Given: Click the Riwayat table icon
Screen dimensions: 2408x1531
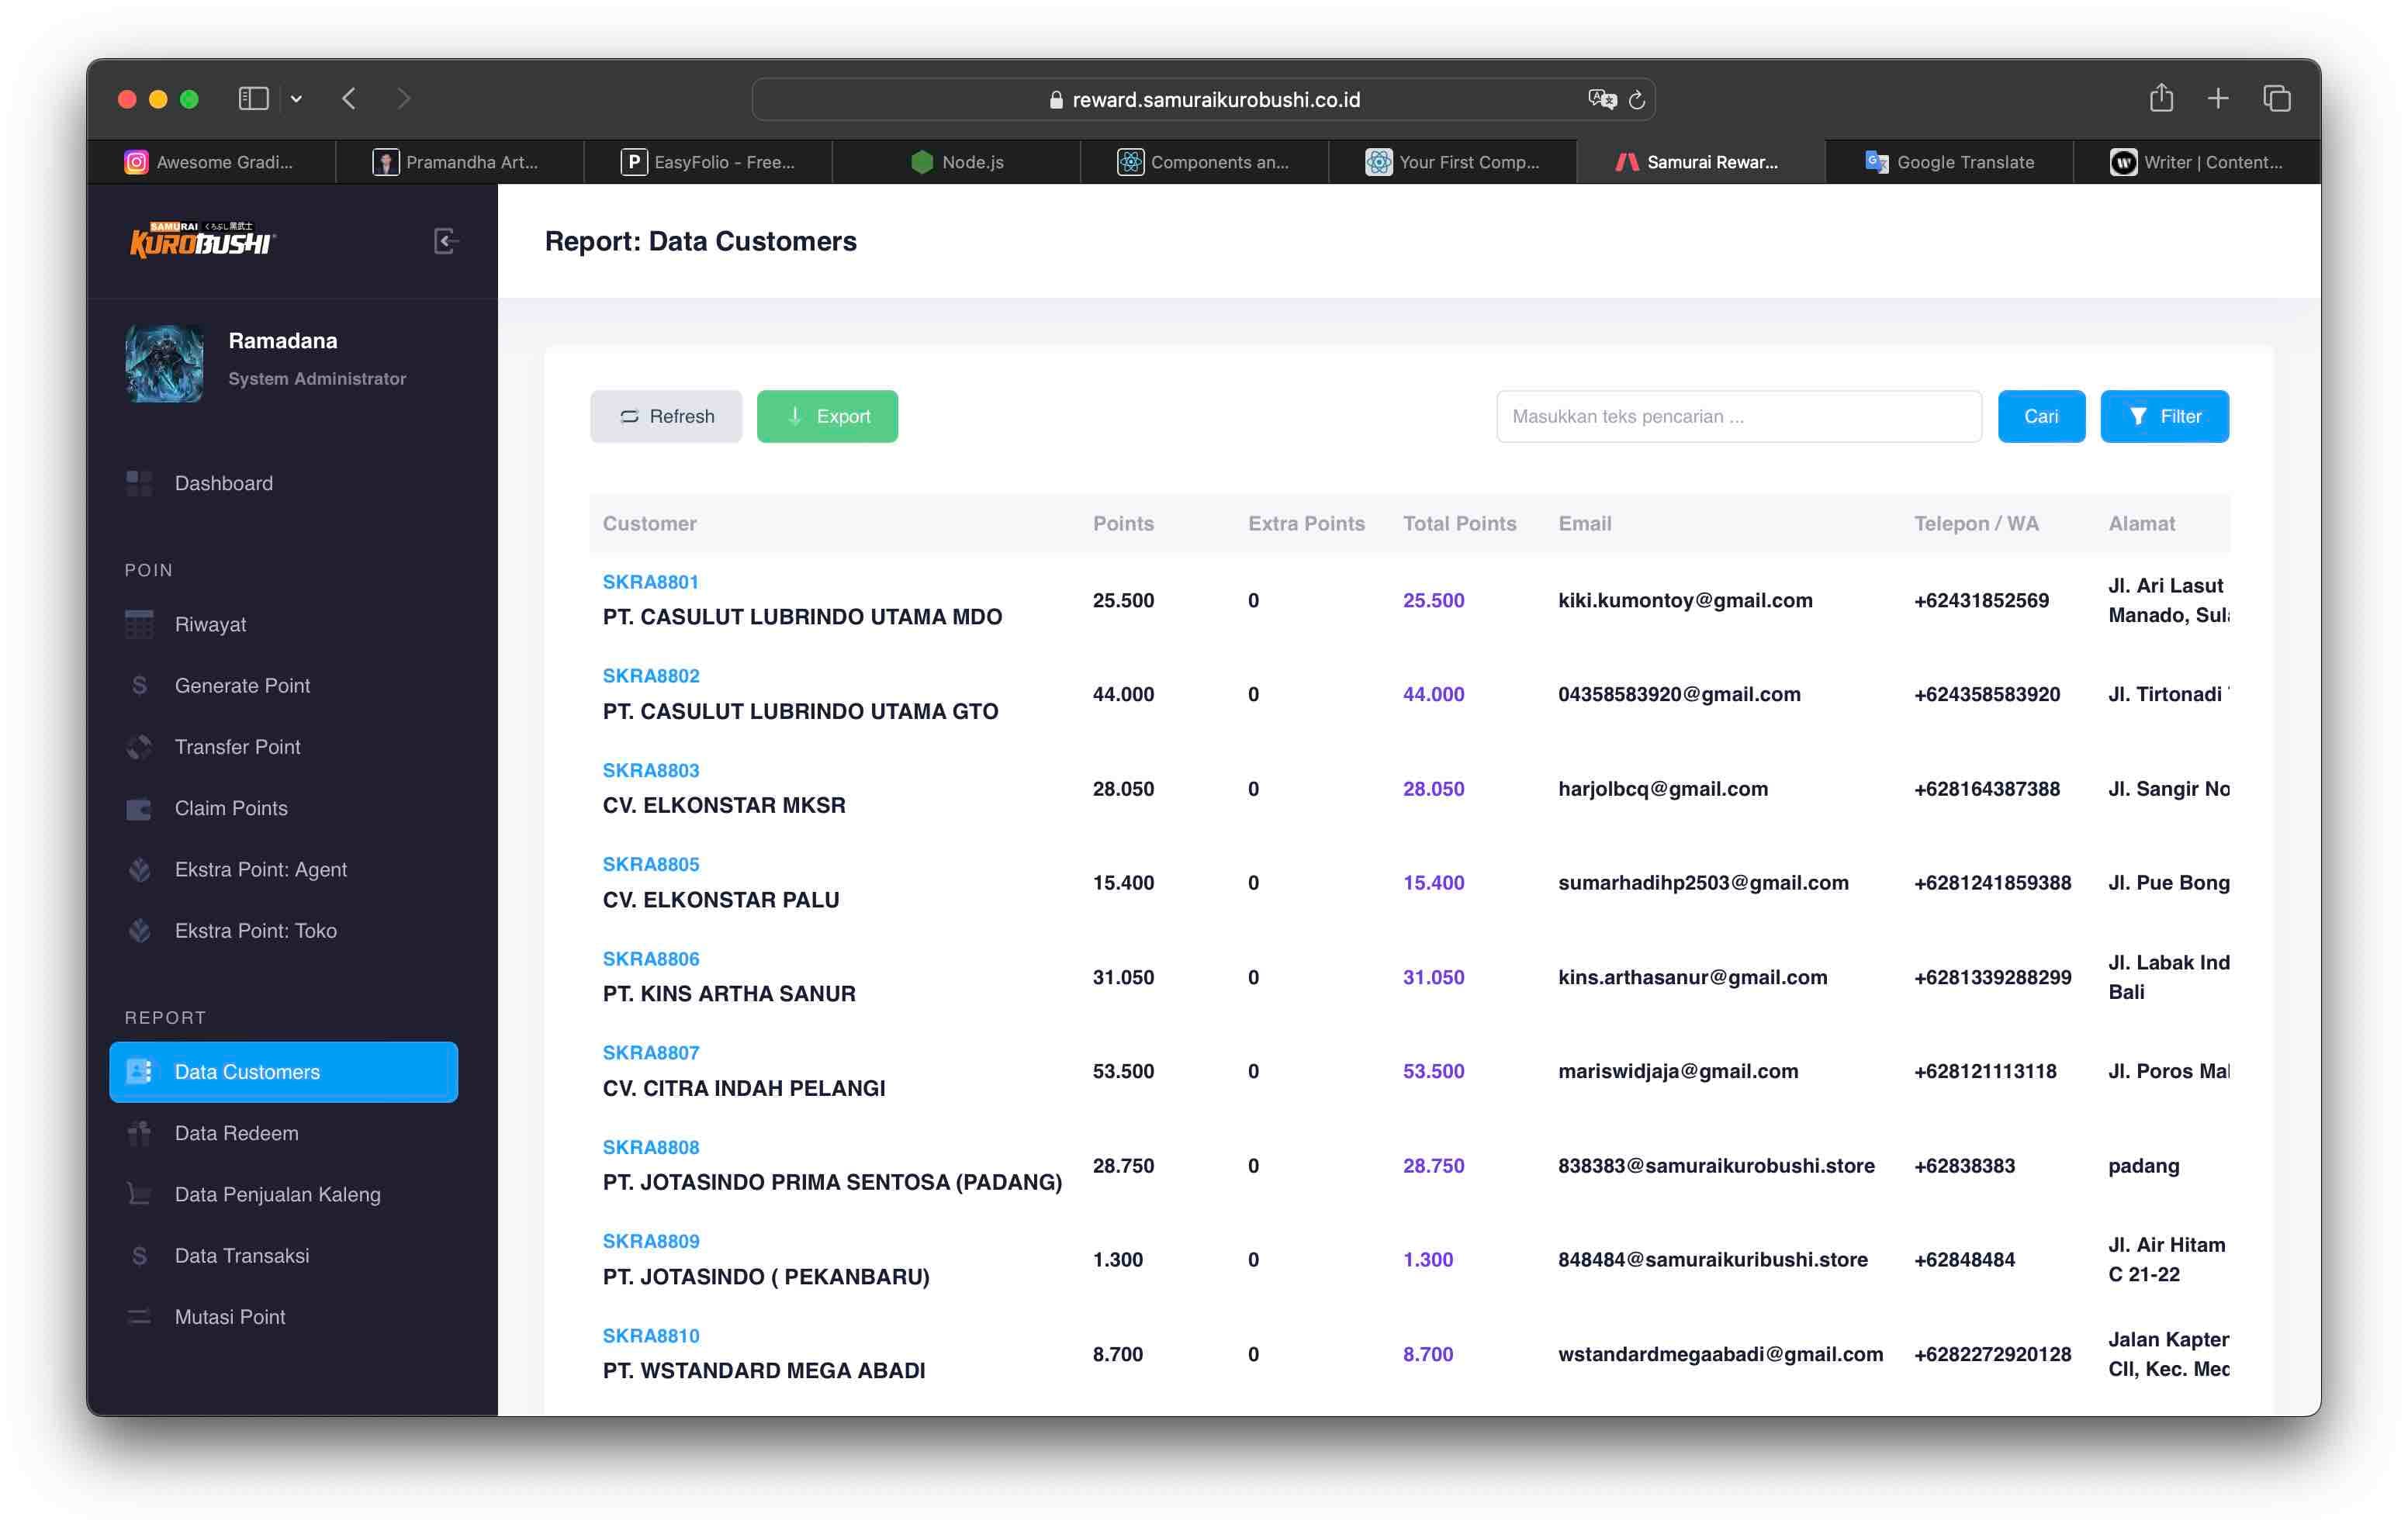Looking at the screenshot, I should tap(139, 624).
